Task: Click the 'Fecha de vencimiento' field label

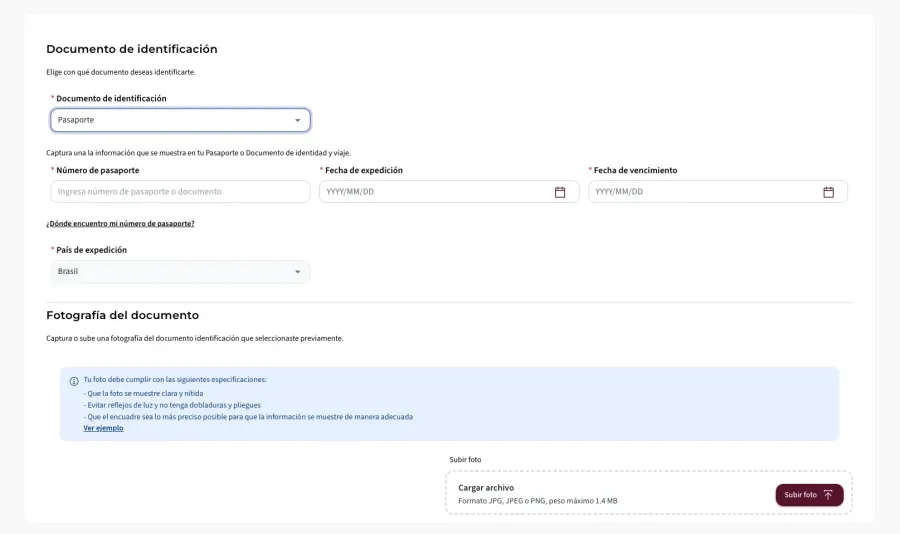Action: coord(635,171)
